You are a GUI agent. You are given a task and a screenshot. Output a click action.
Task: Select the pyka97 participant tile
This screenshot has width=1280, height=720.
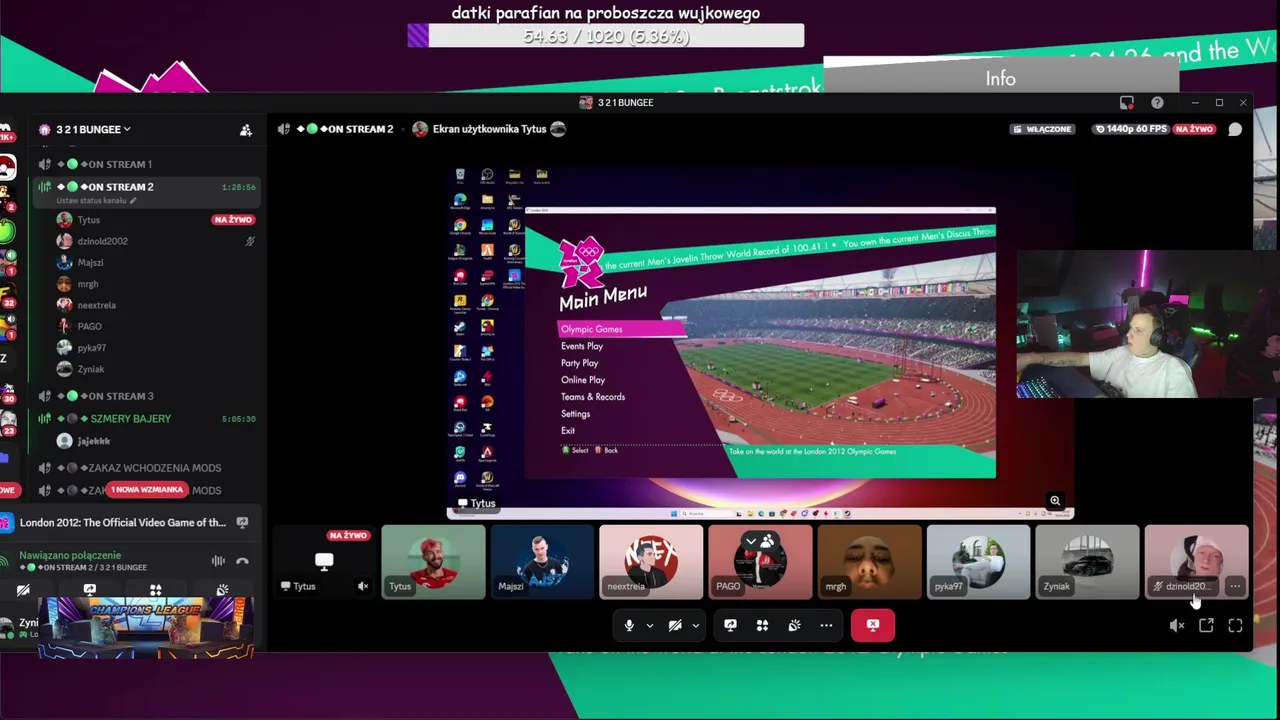(978, 562)
